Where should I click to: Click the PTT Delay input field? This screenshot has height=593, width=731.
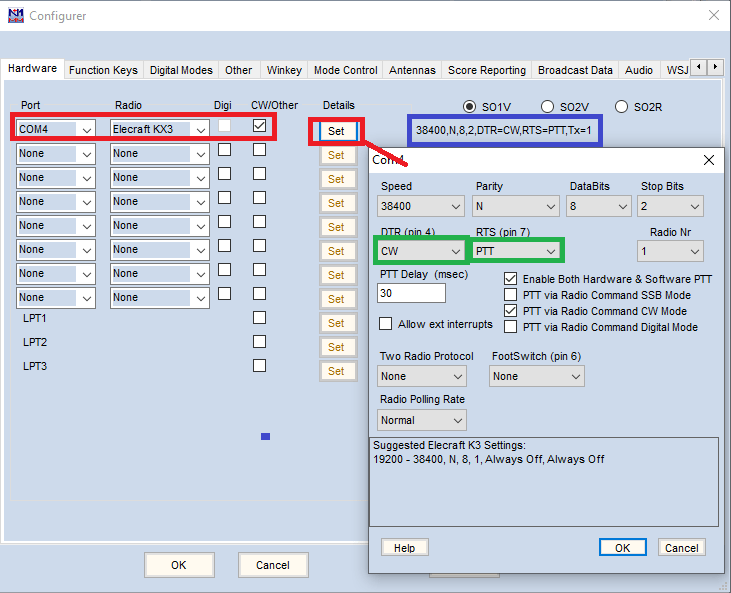click(411, 293)
